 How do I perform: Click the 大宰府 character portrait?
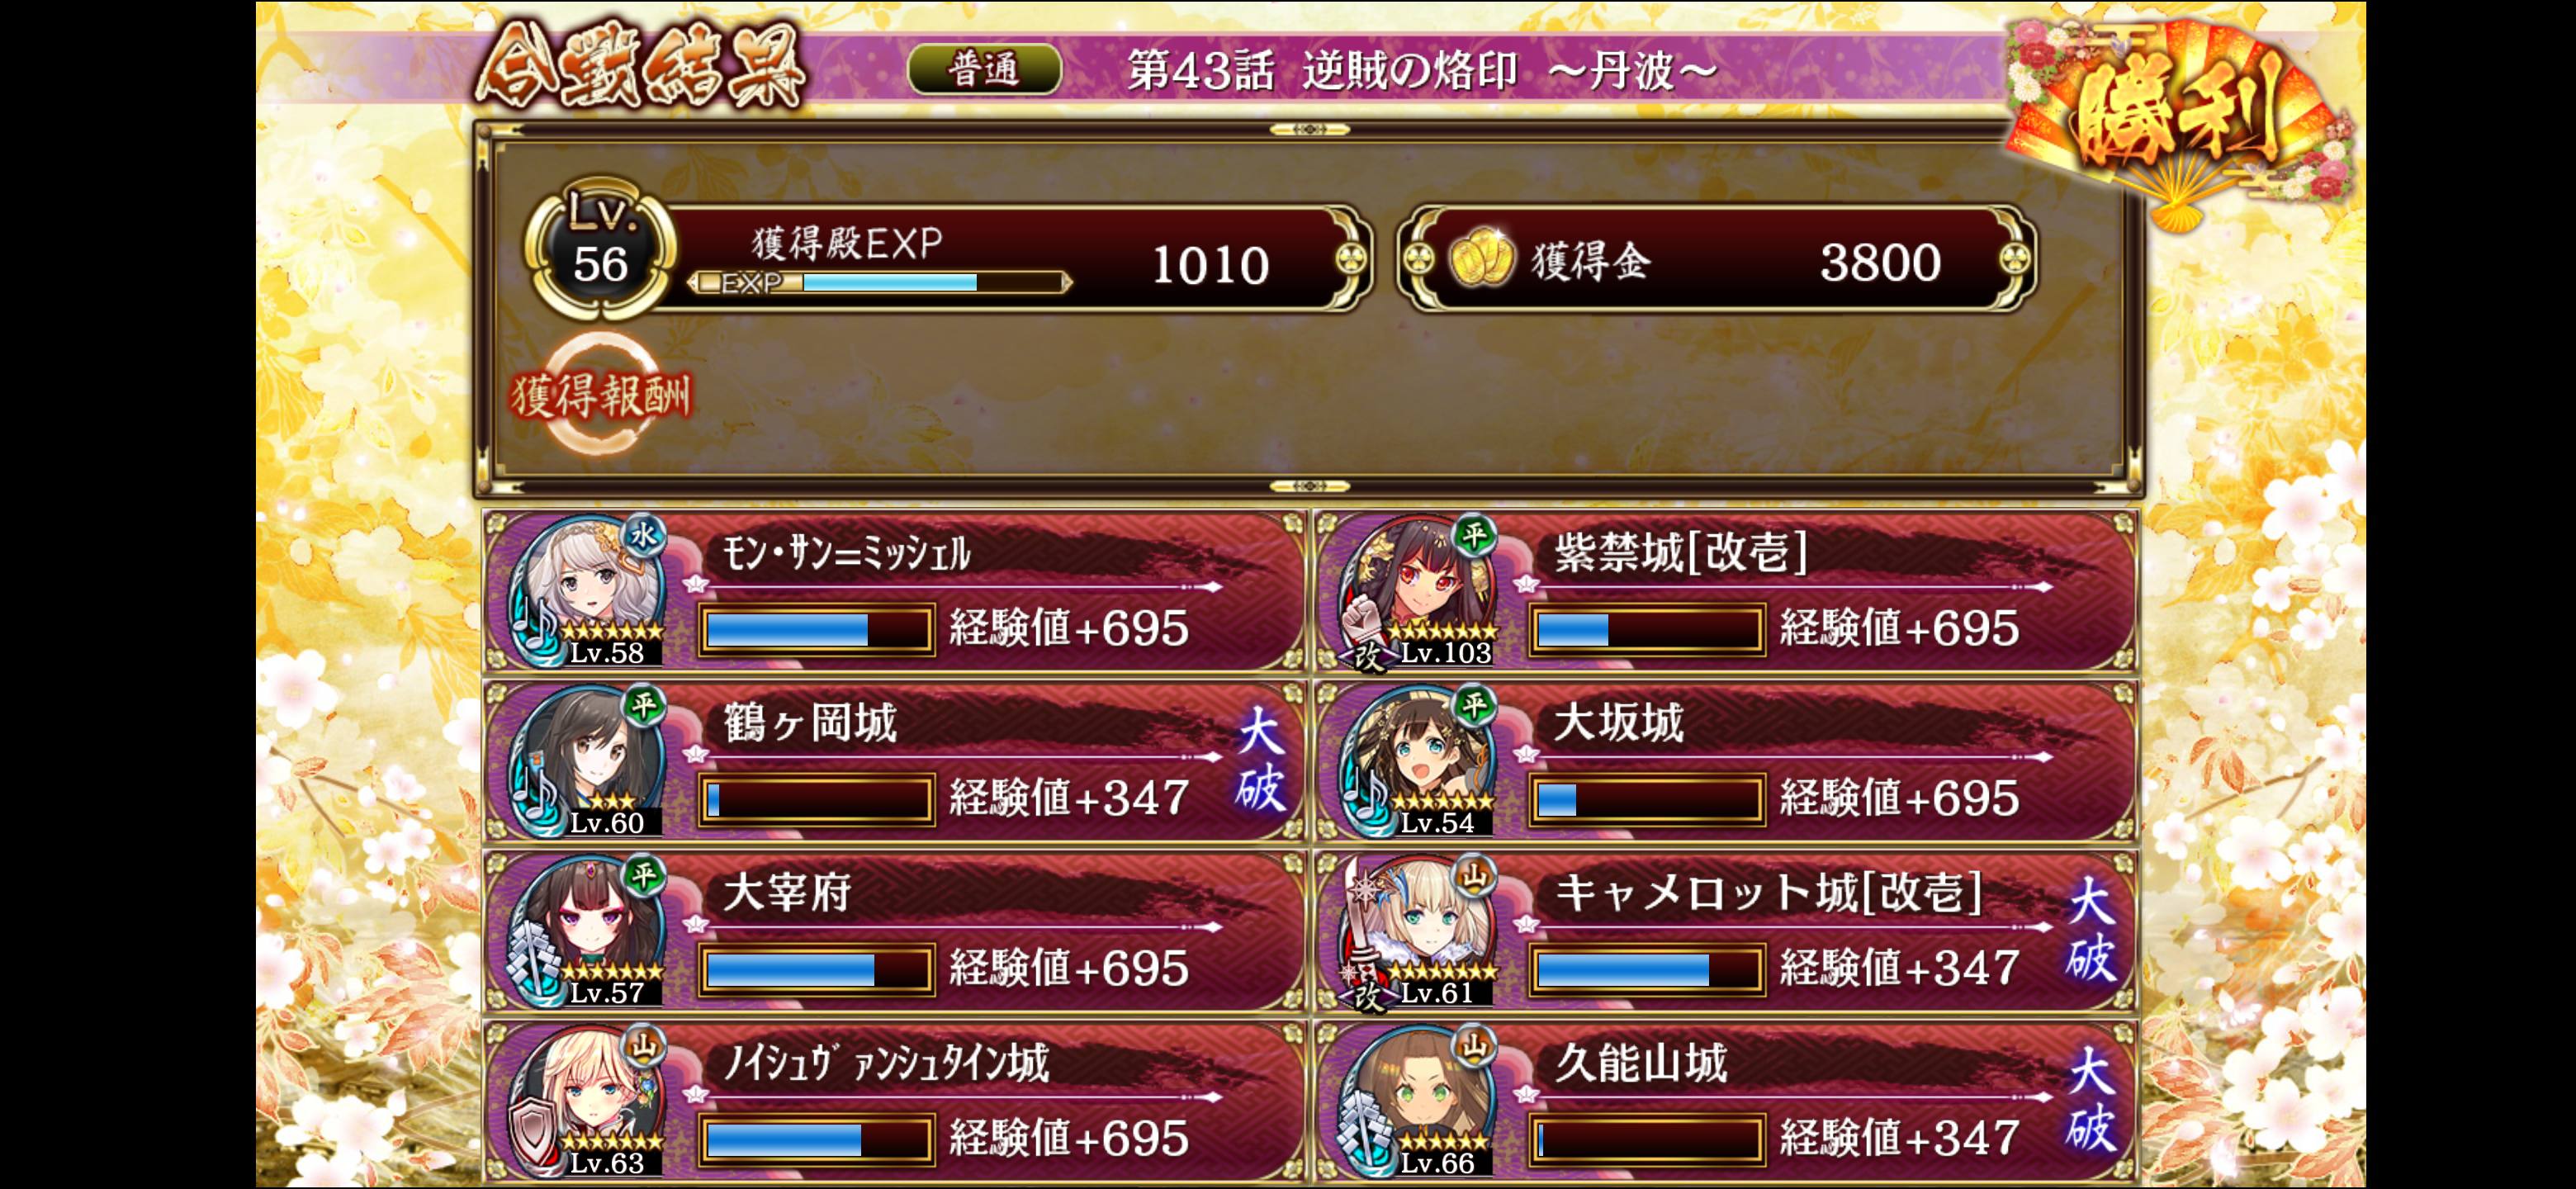pyautogui.click(x=588, y=931)
